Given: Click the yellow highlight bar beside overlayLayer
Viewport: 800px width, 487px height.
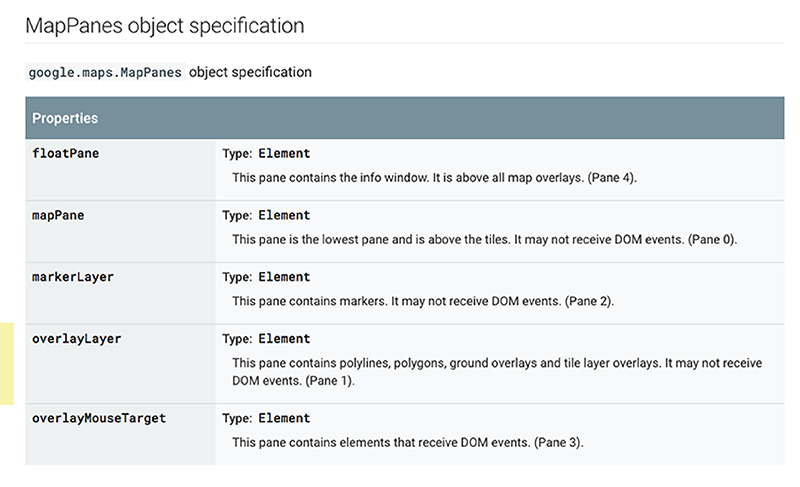Looking at the screenshot, I should 7,364.
